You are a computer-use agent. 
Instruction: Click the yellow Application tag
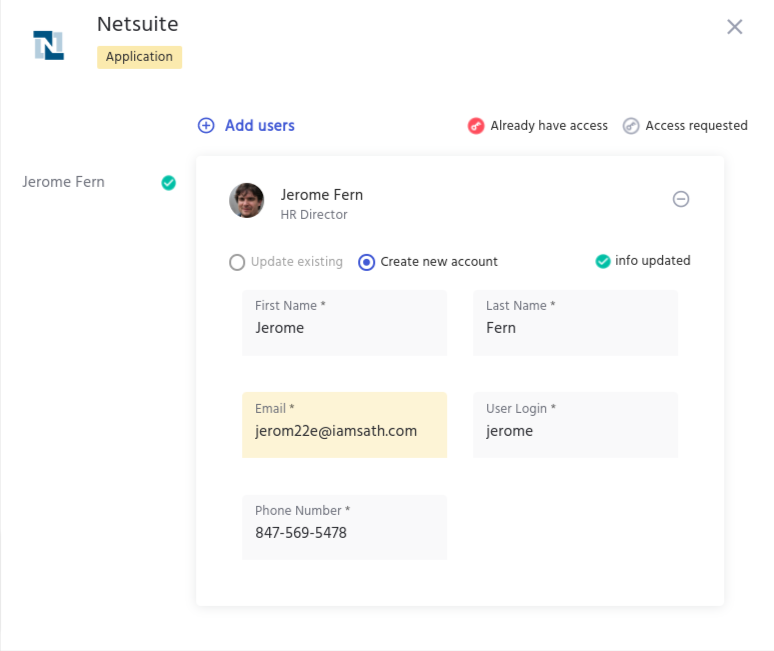tap(139, 57)
